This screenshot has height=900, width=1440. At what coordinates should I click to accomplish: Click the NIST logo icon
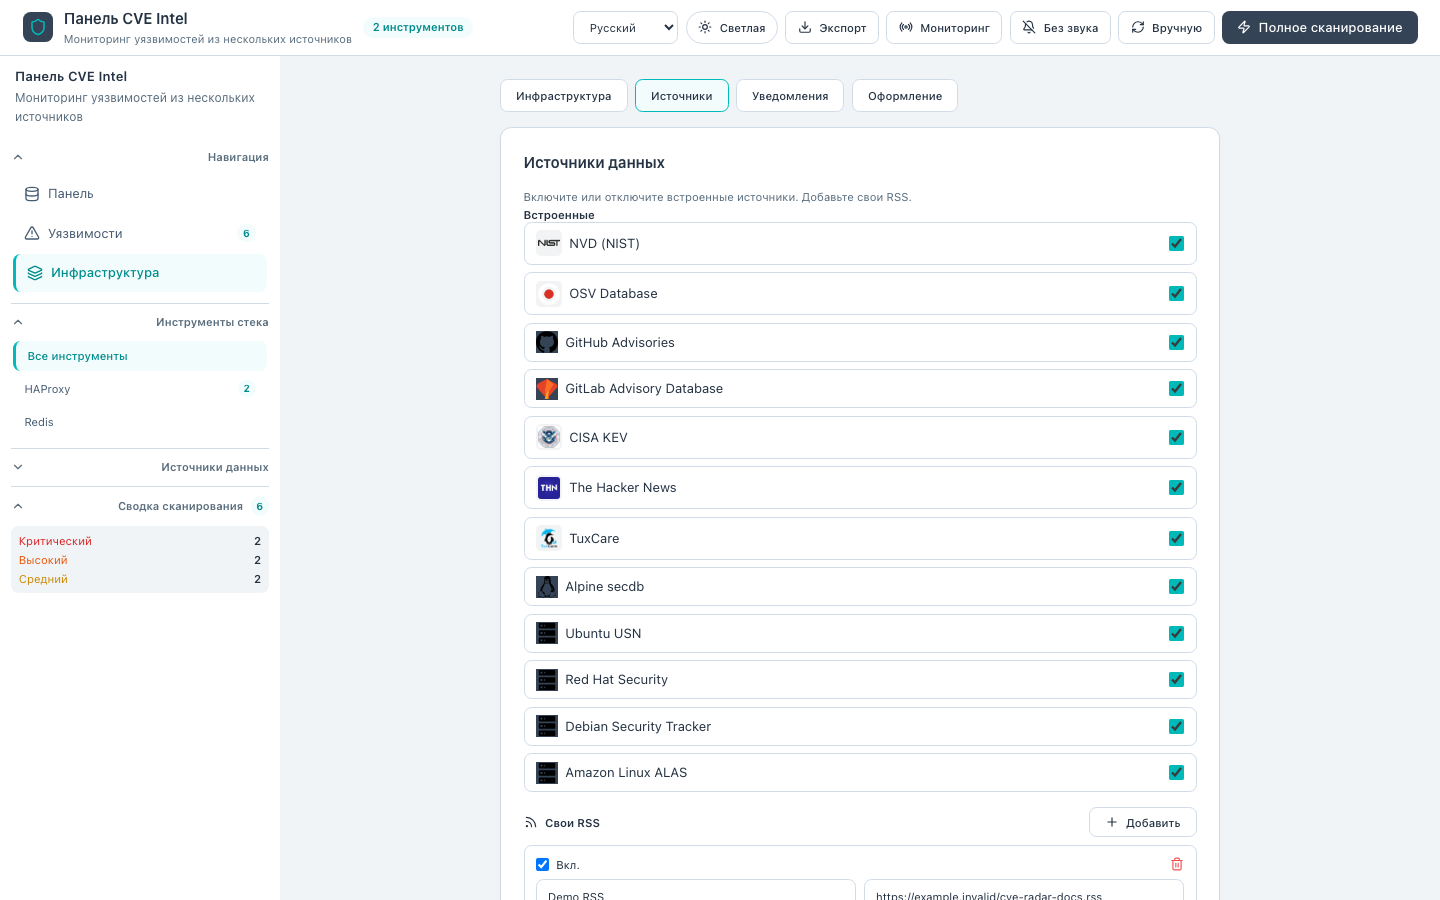[x=549, y=243]
